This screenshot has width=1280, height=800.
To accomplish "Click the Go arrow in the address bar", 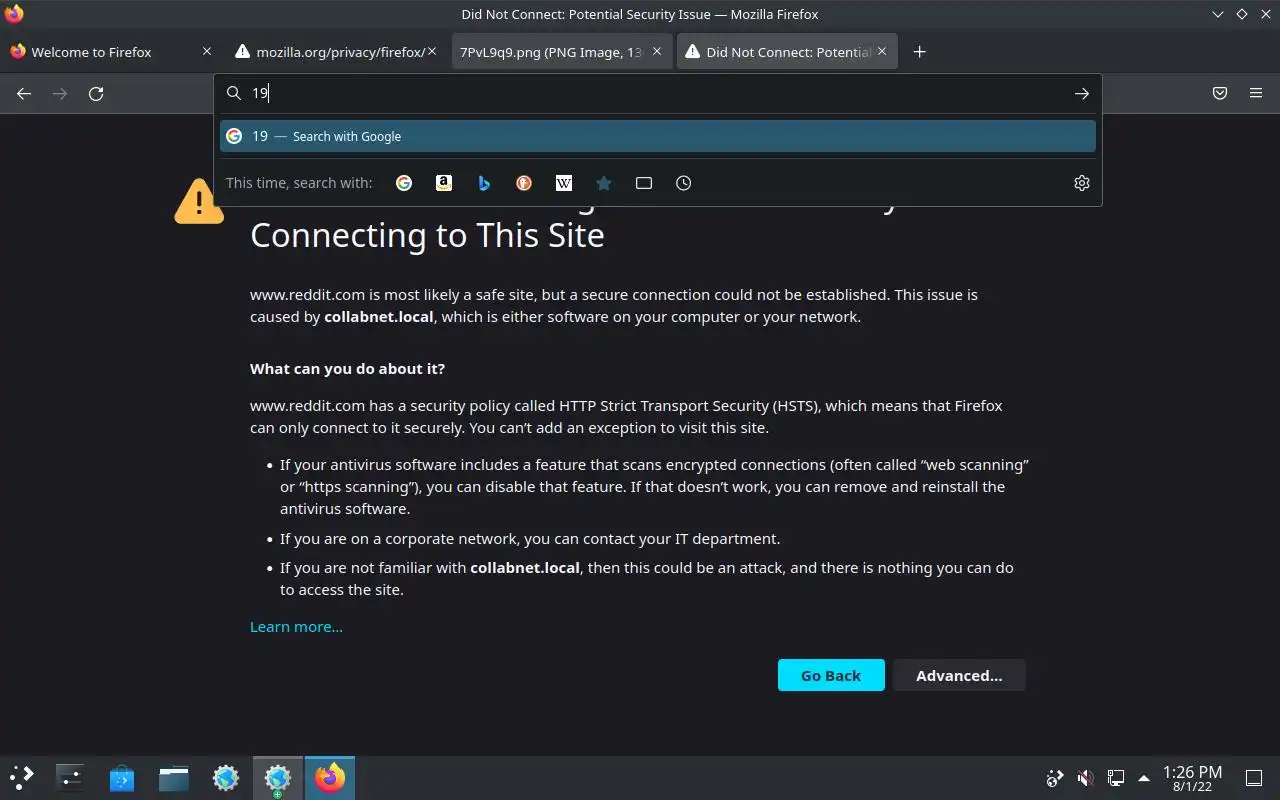I will pyautogui.click(x=1081, y=93).
